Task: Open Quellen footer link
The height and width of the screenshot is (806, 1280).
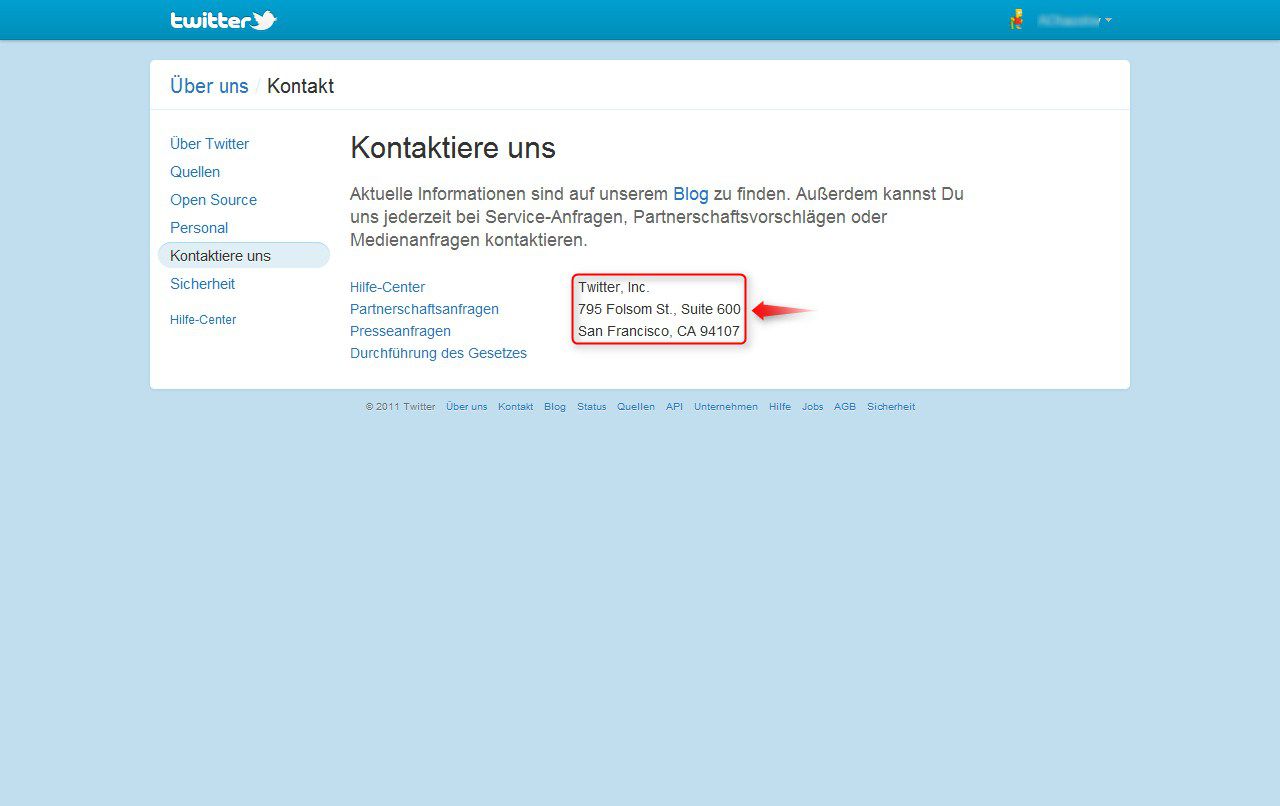Action: [636, 407]
